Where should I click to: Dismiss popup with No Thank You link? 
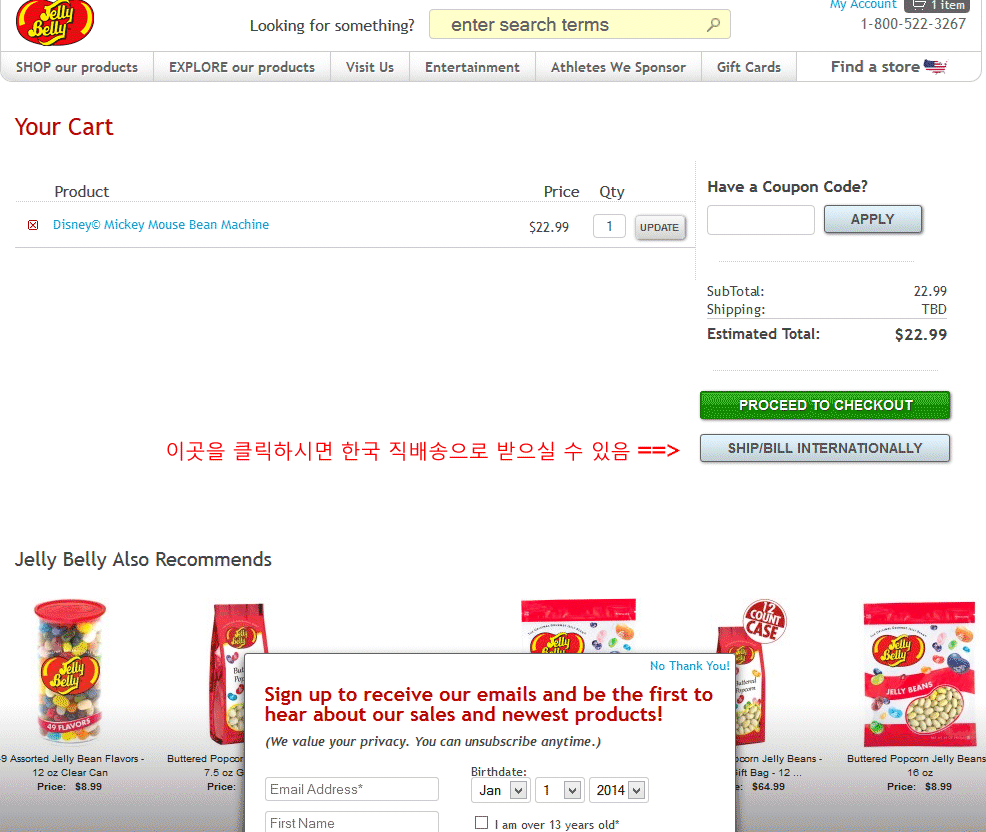[x=690, y=666]
